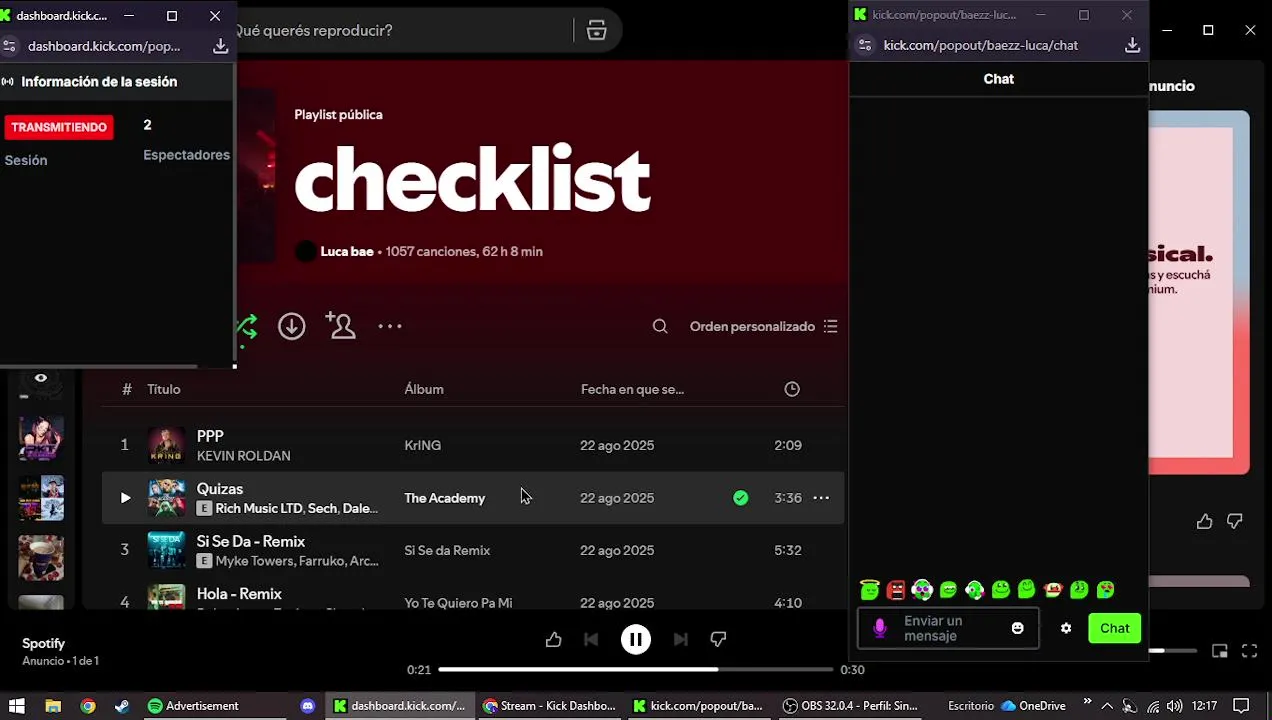
Task: Click download icon in Kick popout address bar
Action: coord(1132,45)
